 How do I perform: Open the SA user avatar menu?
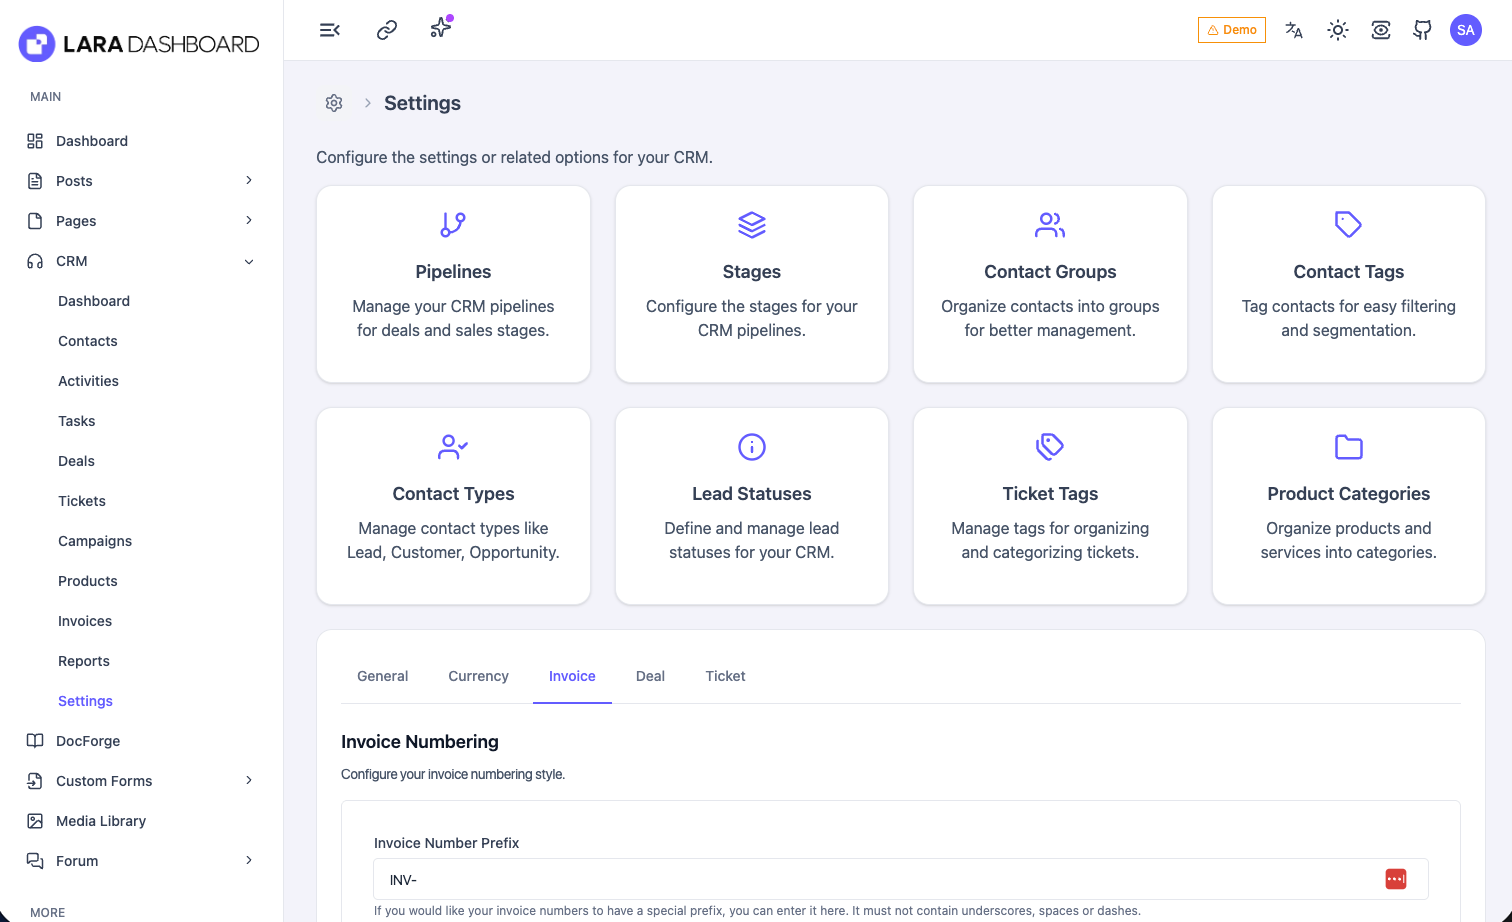tap(1465, 30)
